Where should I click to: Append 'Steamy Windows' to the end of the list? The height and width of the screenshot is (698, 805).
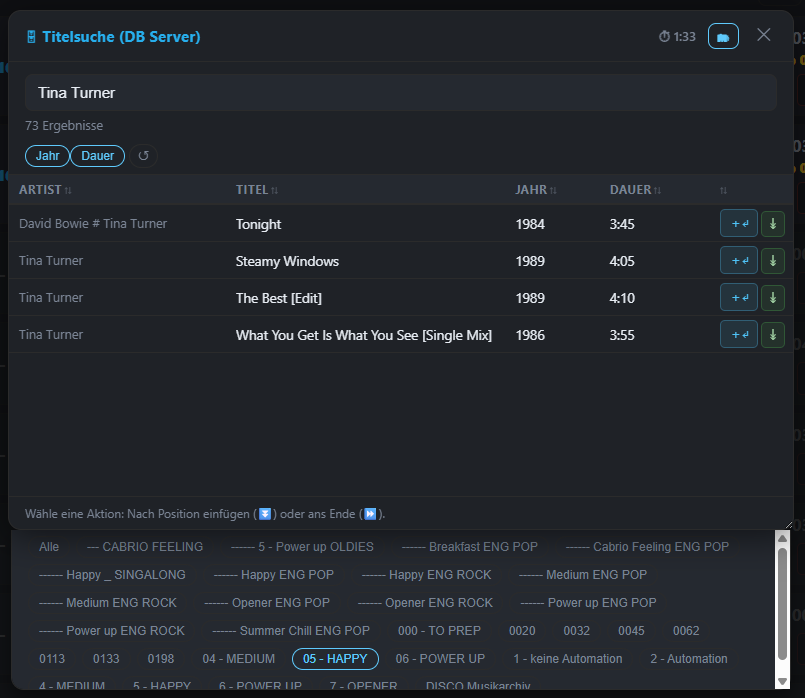coord(773,260)
